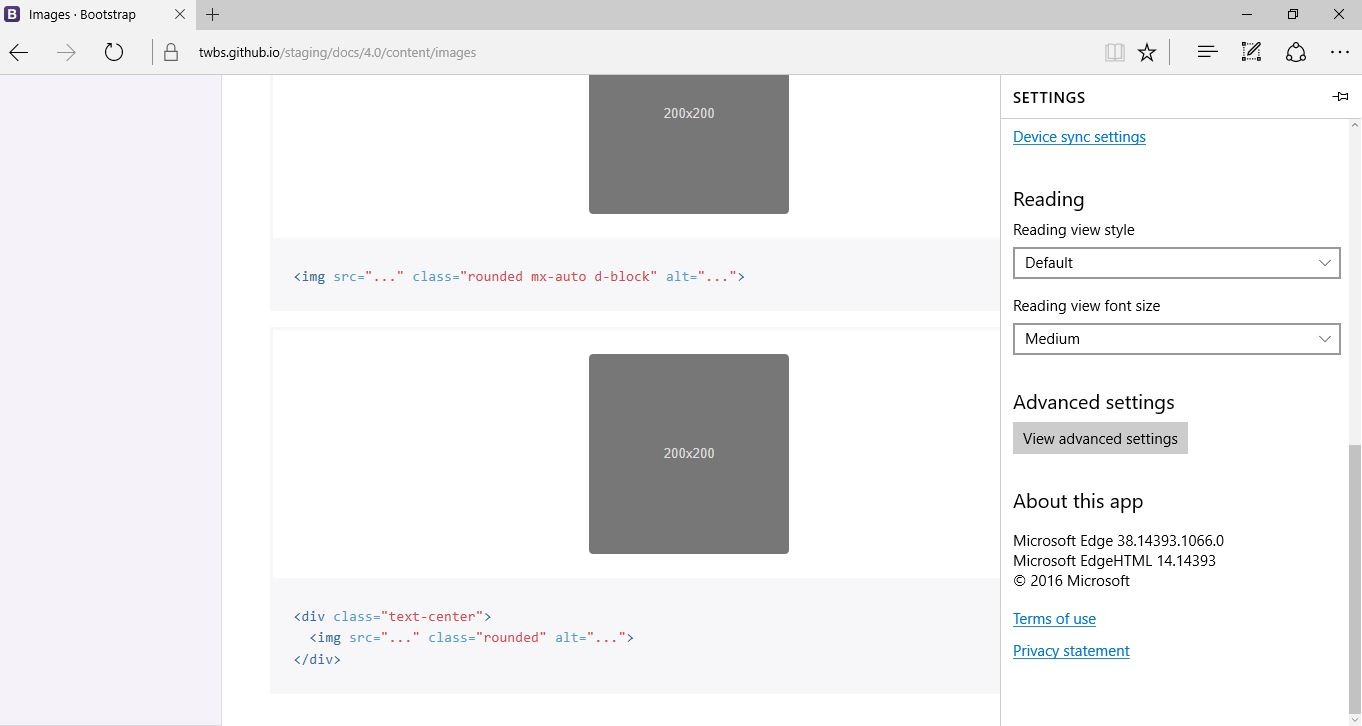Click the © 2016 Microsoft text
Viewport: 1362px width, 726px height.
(x=1071, y=581)
